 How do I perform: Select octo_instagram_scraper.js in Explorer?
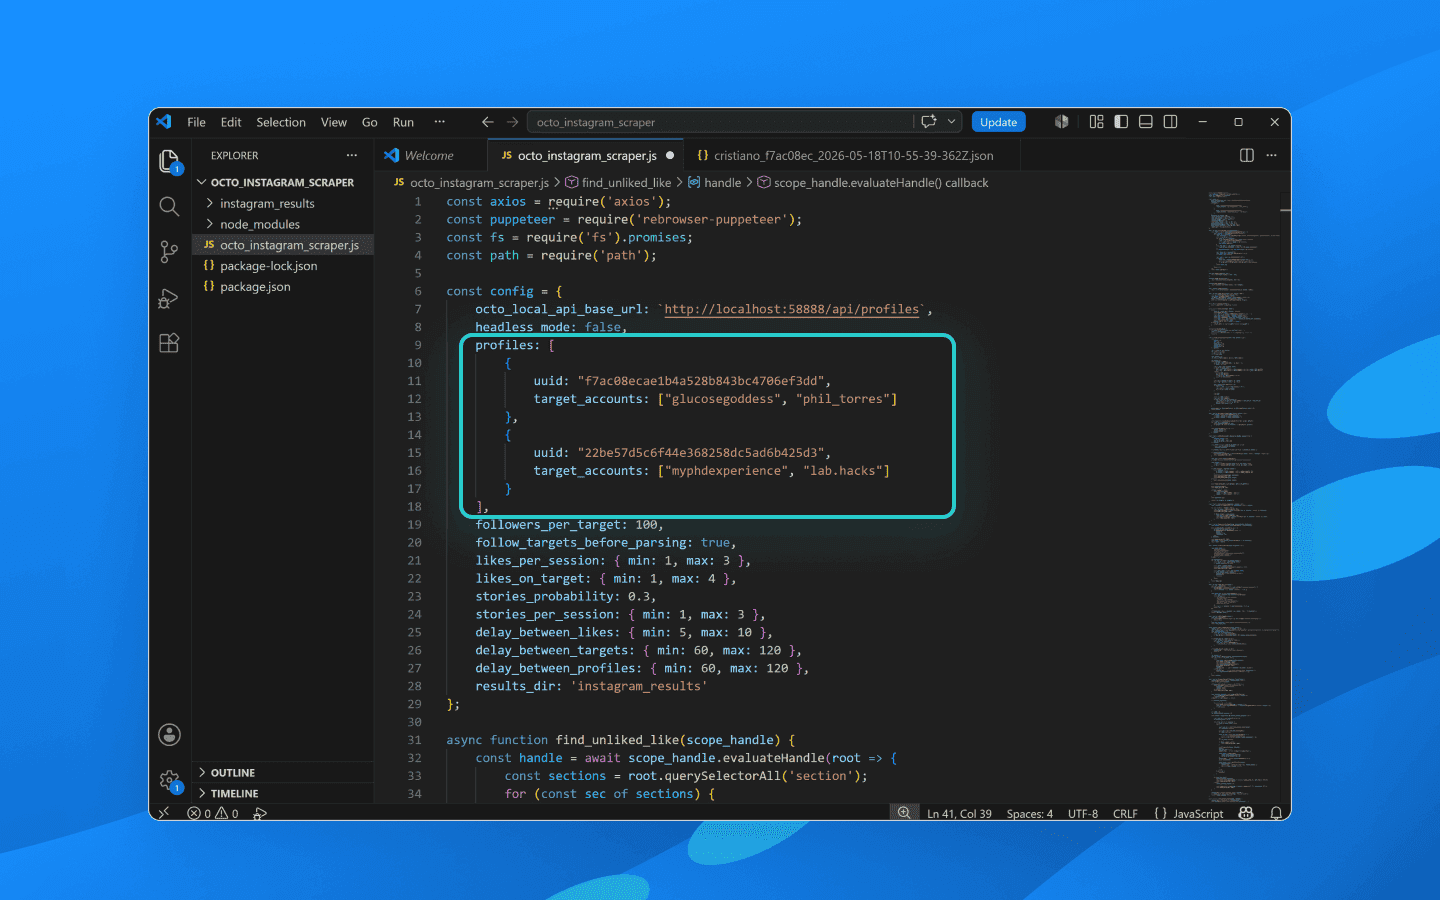click(283, 245)
